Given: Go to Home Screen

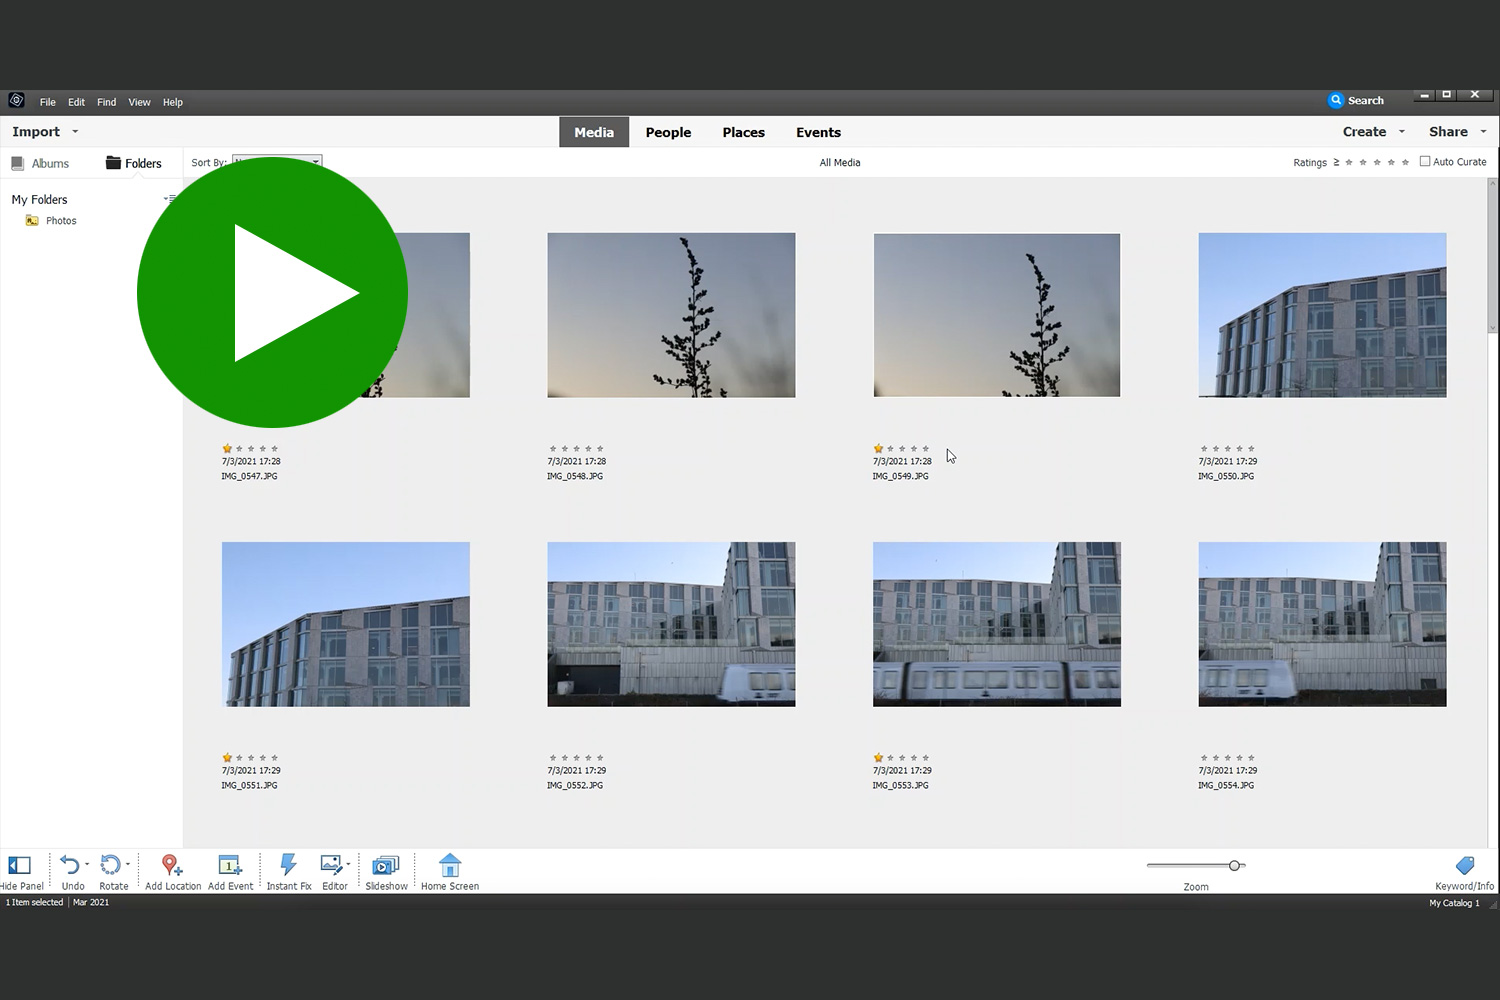Looking at the screenshot, I should point(450,866).
